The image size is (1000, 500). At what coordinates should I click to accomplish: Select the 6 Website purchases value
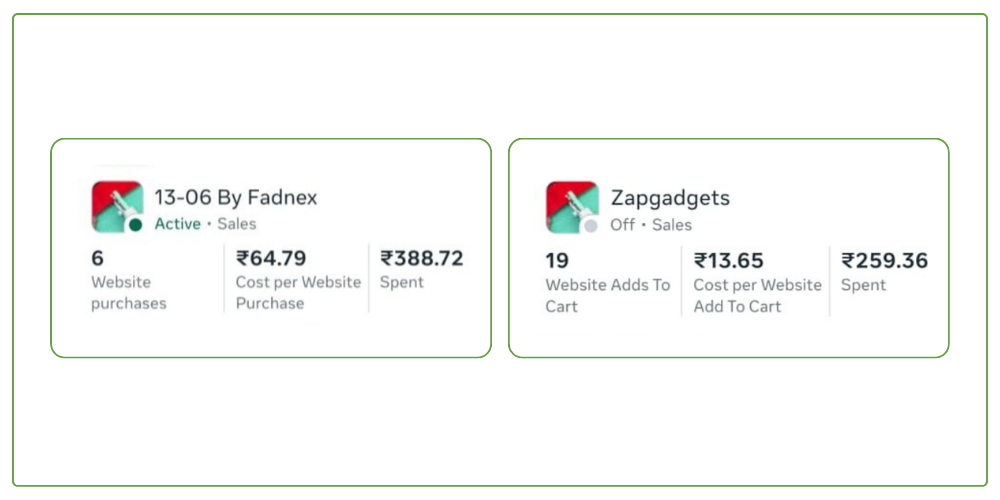[97, 258]
